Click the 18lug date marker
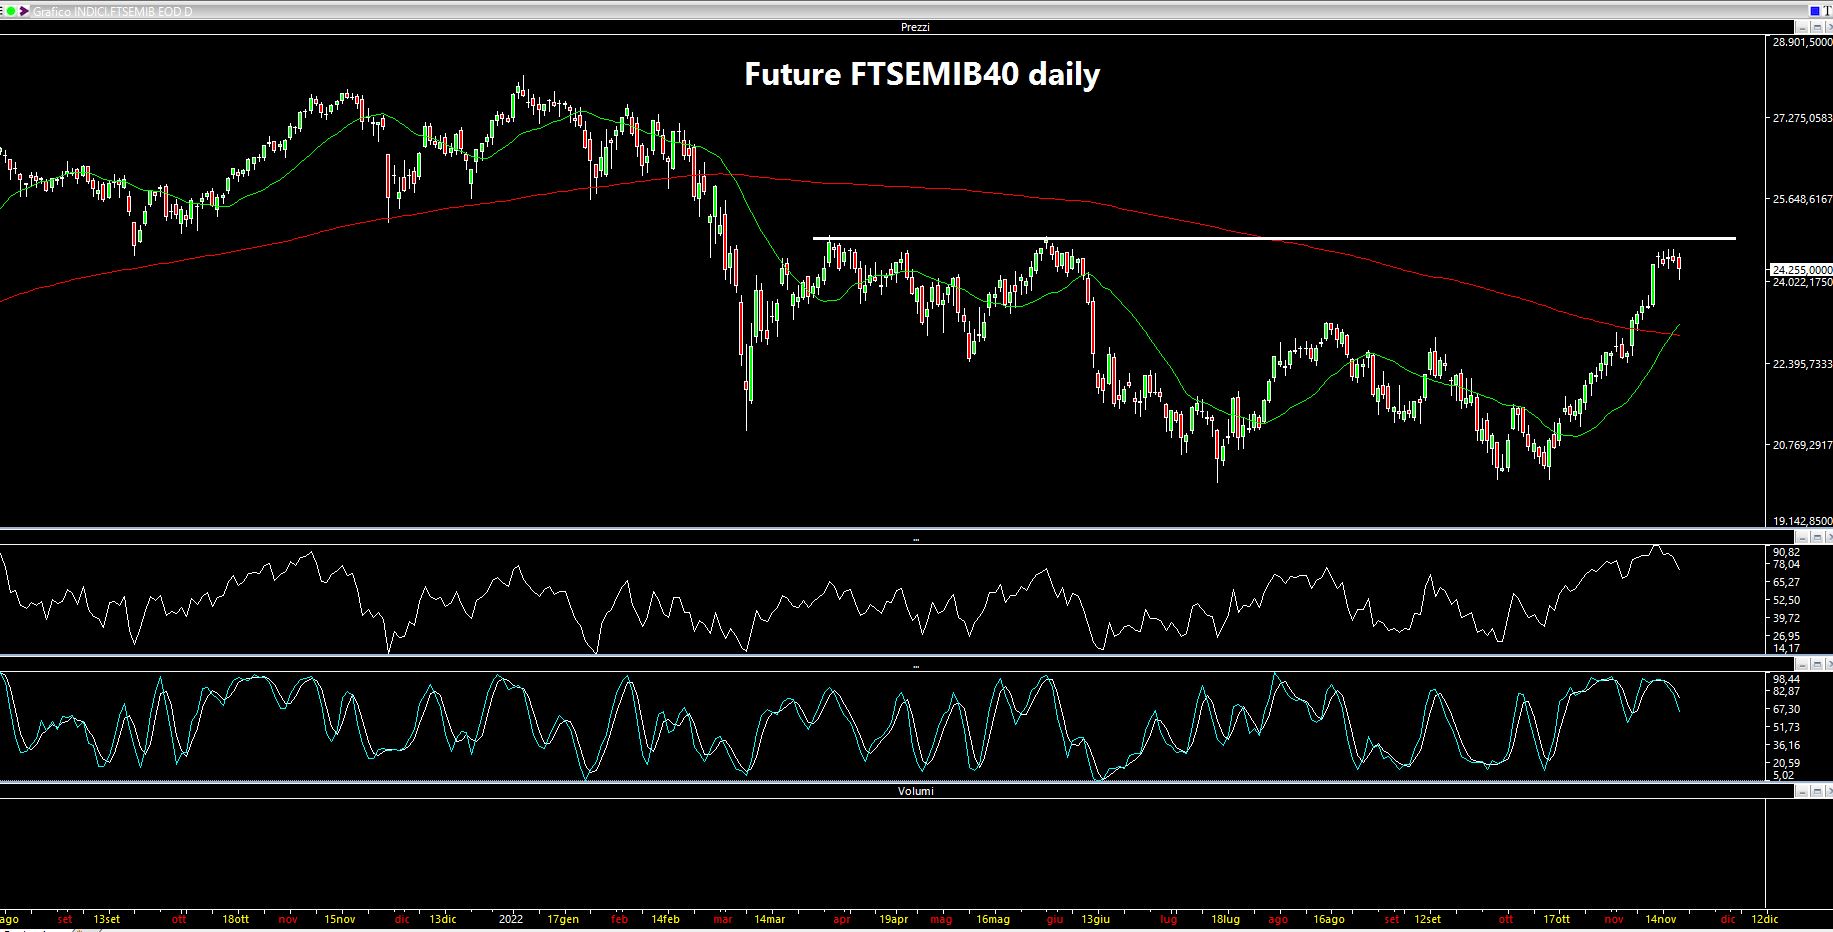This screenshot has height=932, width=1833. click(x=1225, y=919)
